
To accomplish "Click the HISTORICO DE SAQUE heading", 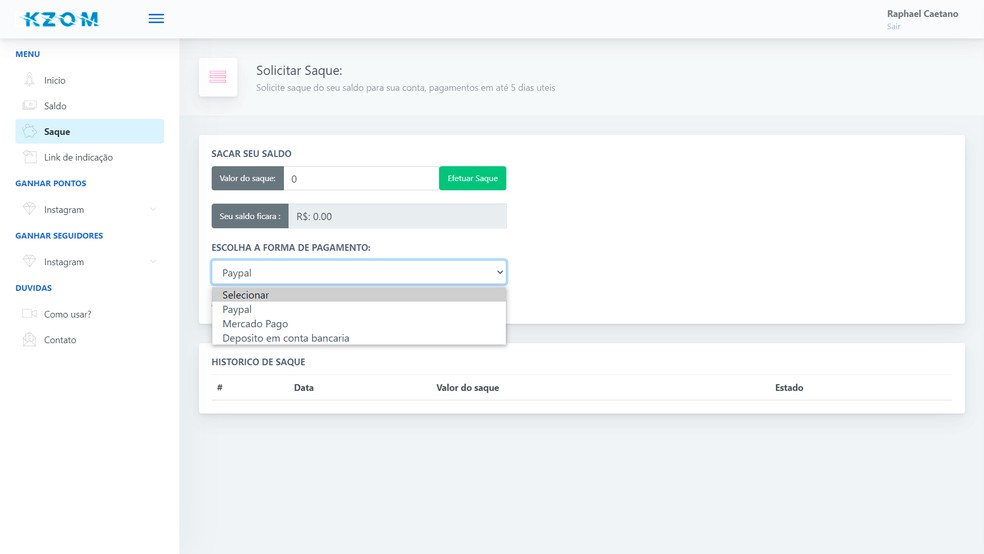I will [259, 362].
